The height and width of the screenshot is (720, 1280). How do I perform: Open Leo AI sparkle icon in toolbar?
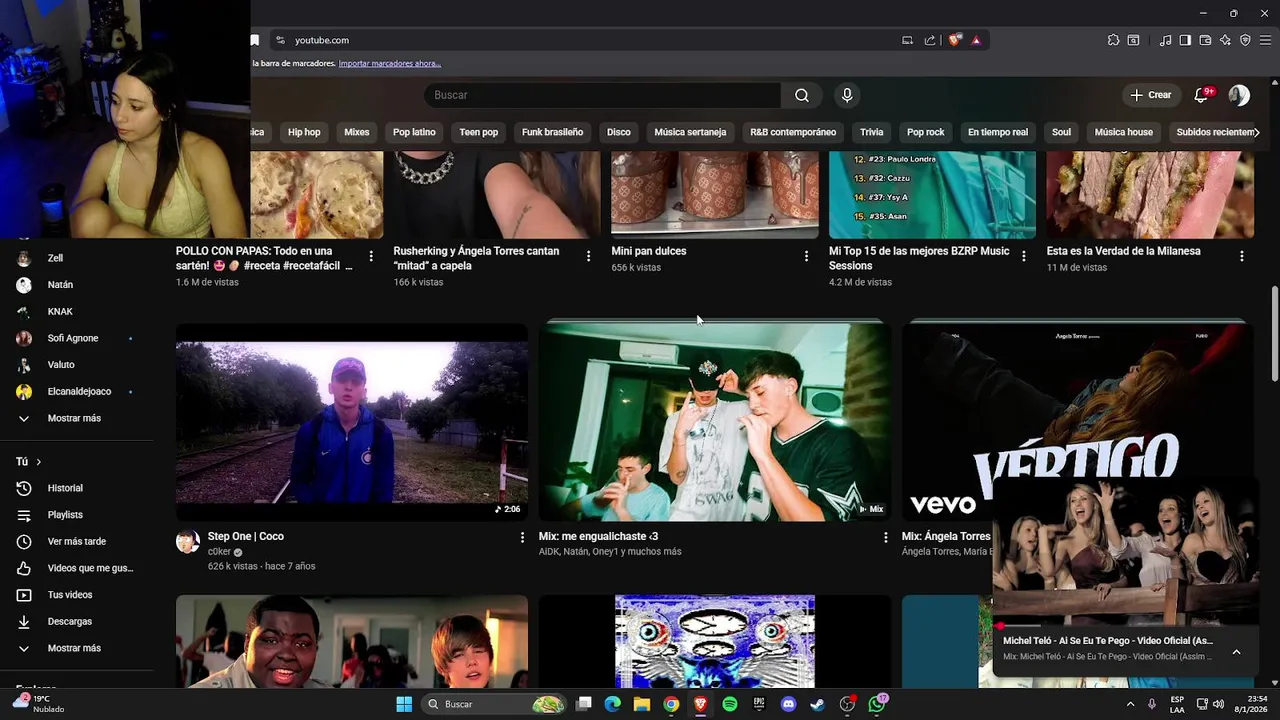(1225, 40)
